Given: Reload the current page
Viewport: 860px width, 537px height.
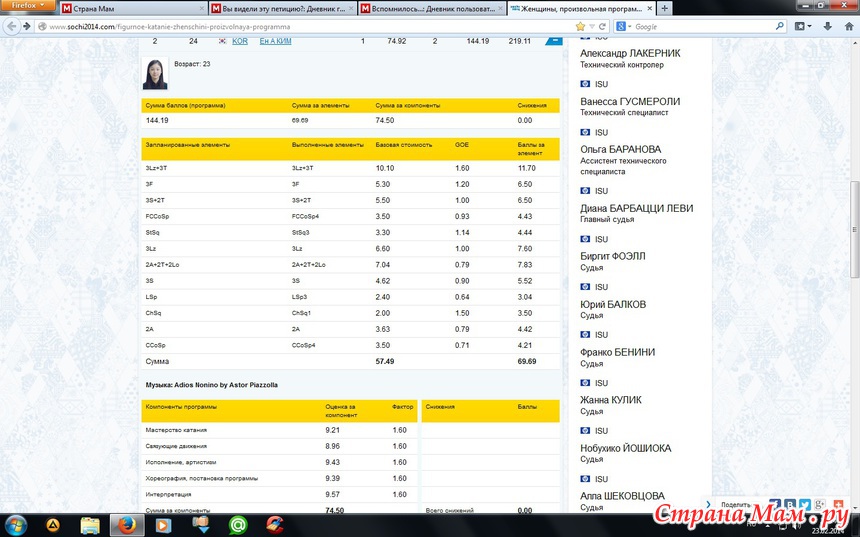Looking at the screenshot, I should point(602,26).
